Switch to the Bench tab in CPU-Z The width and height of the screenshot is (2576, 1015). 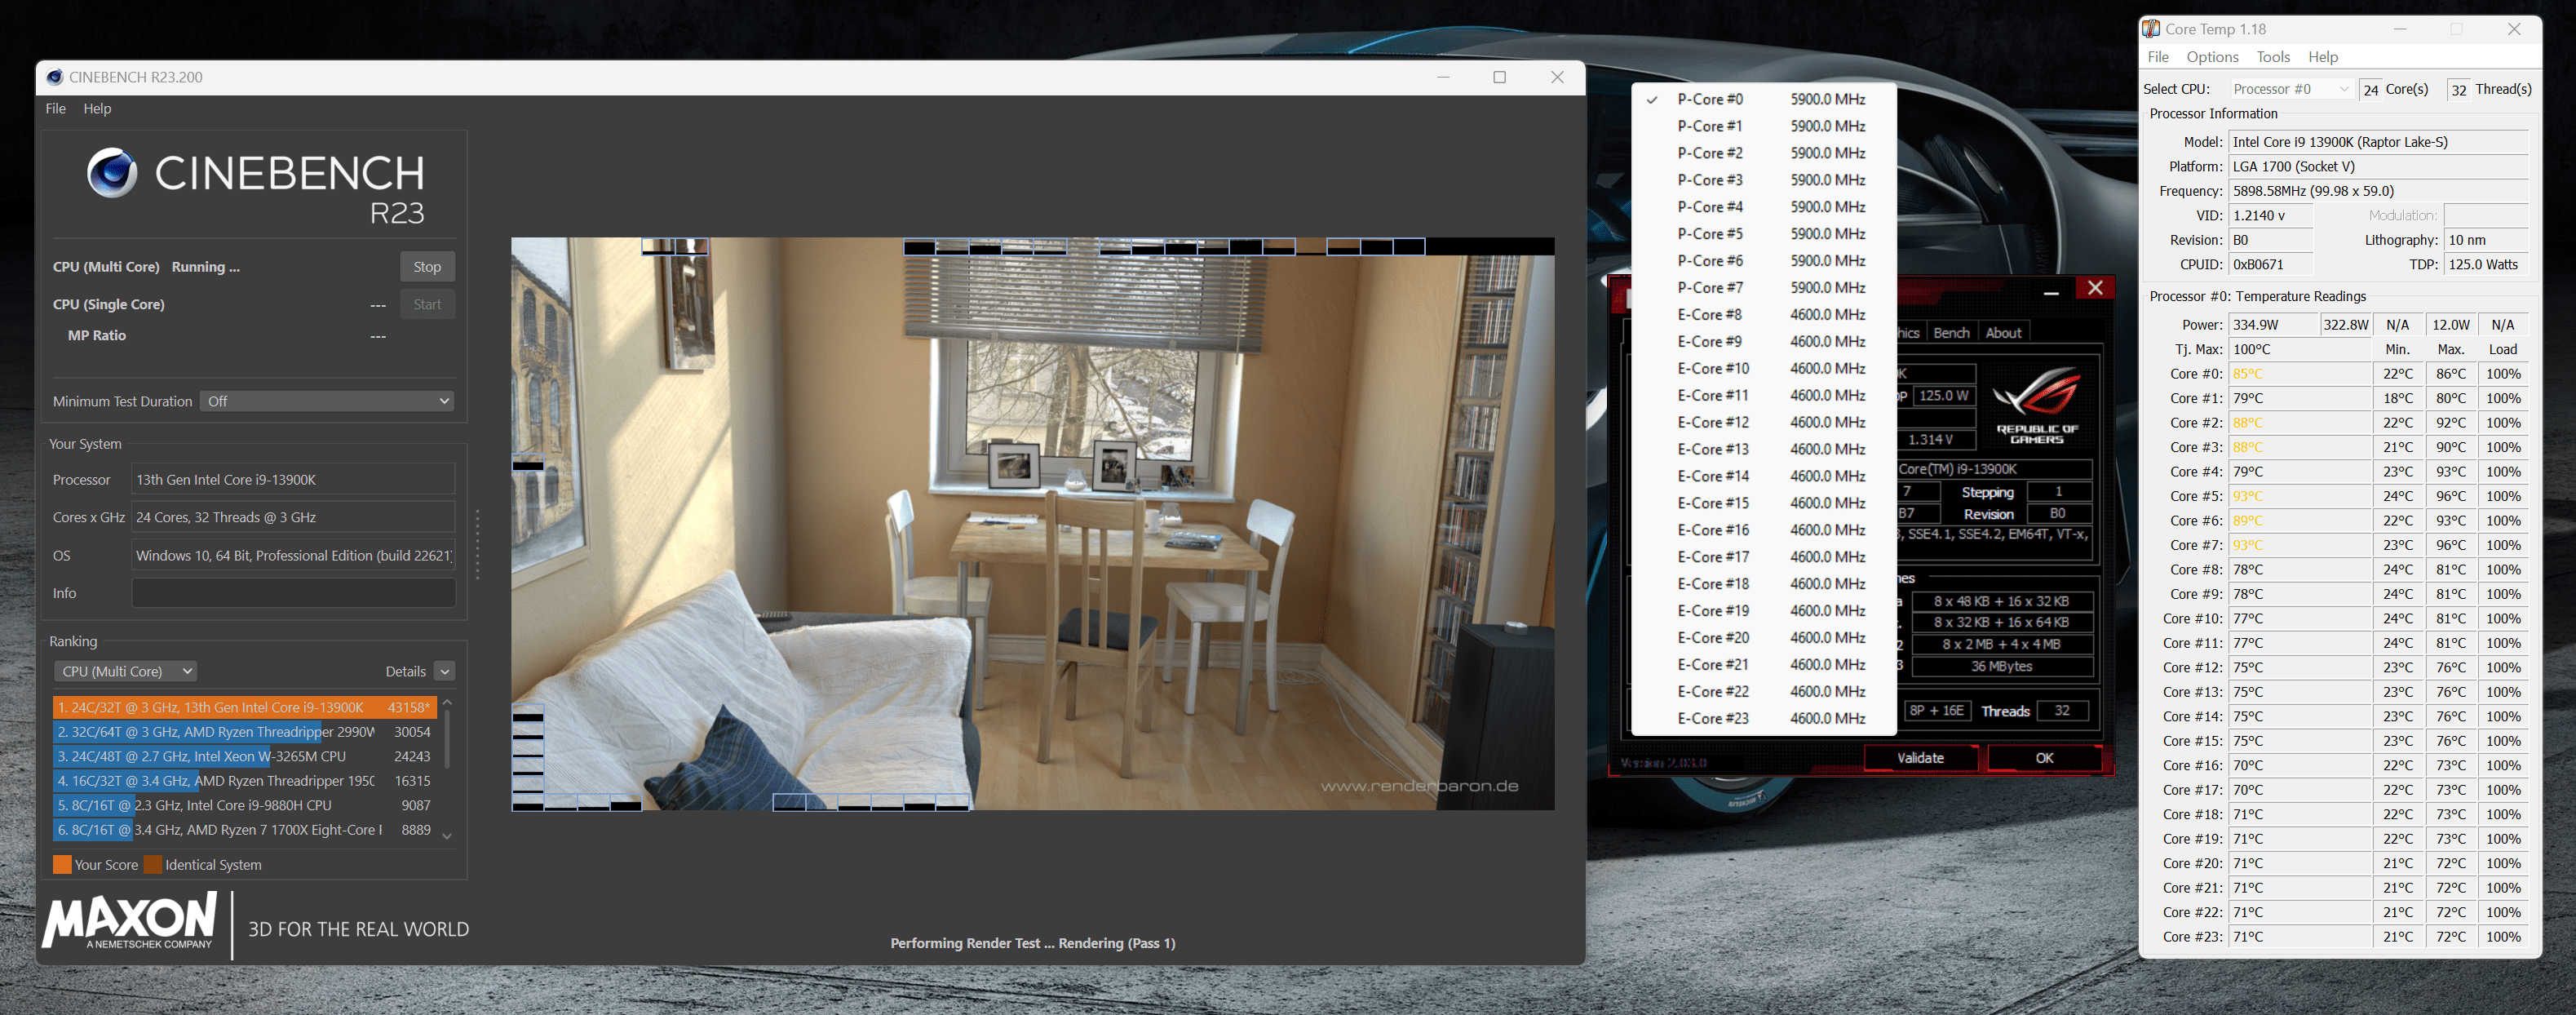pyautogui.click(x=1951, y=333)
